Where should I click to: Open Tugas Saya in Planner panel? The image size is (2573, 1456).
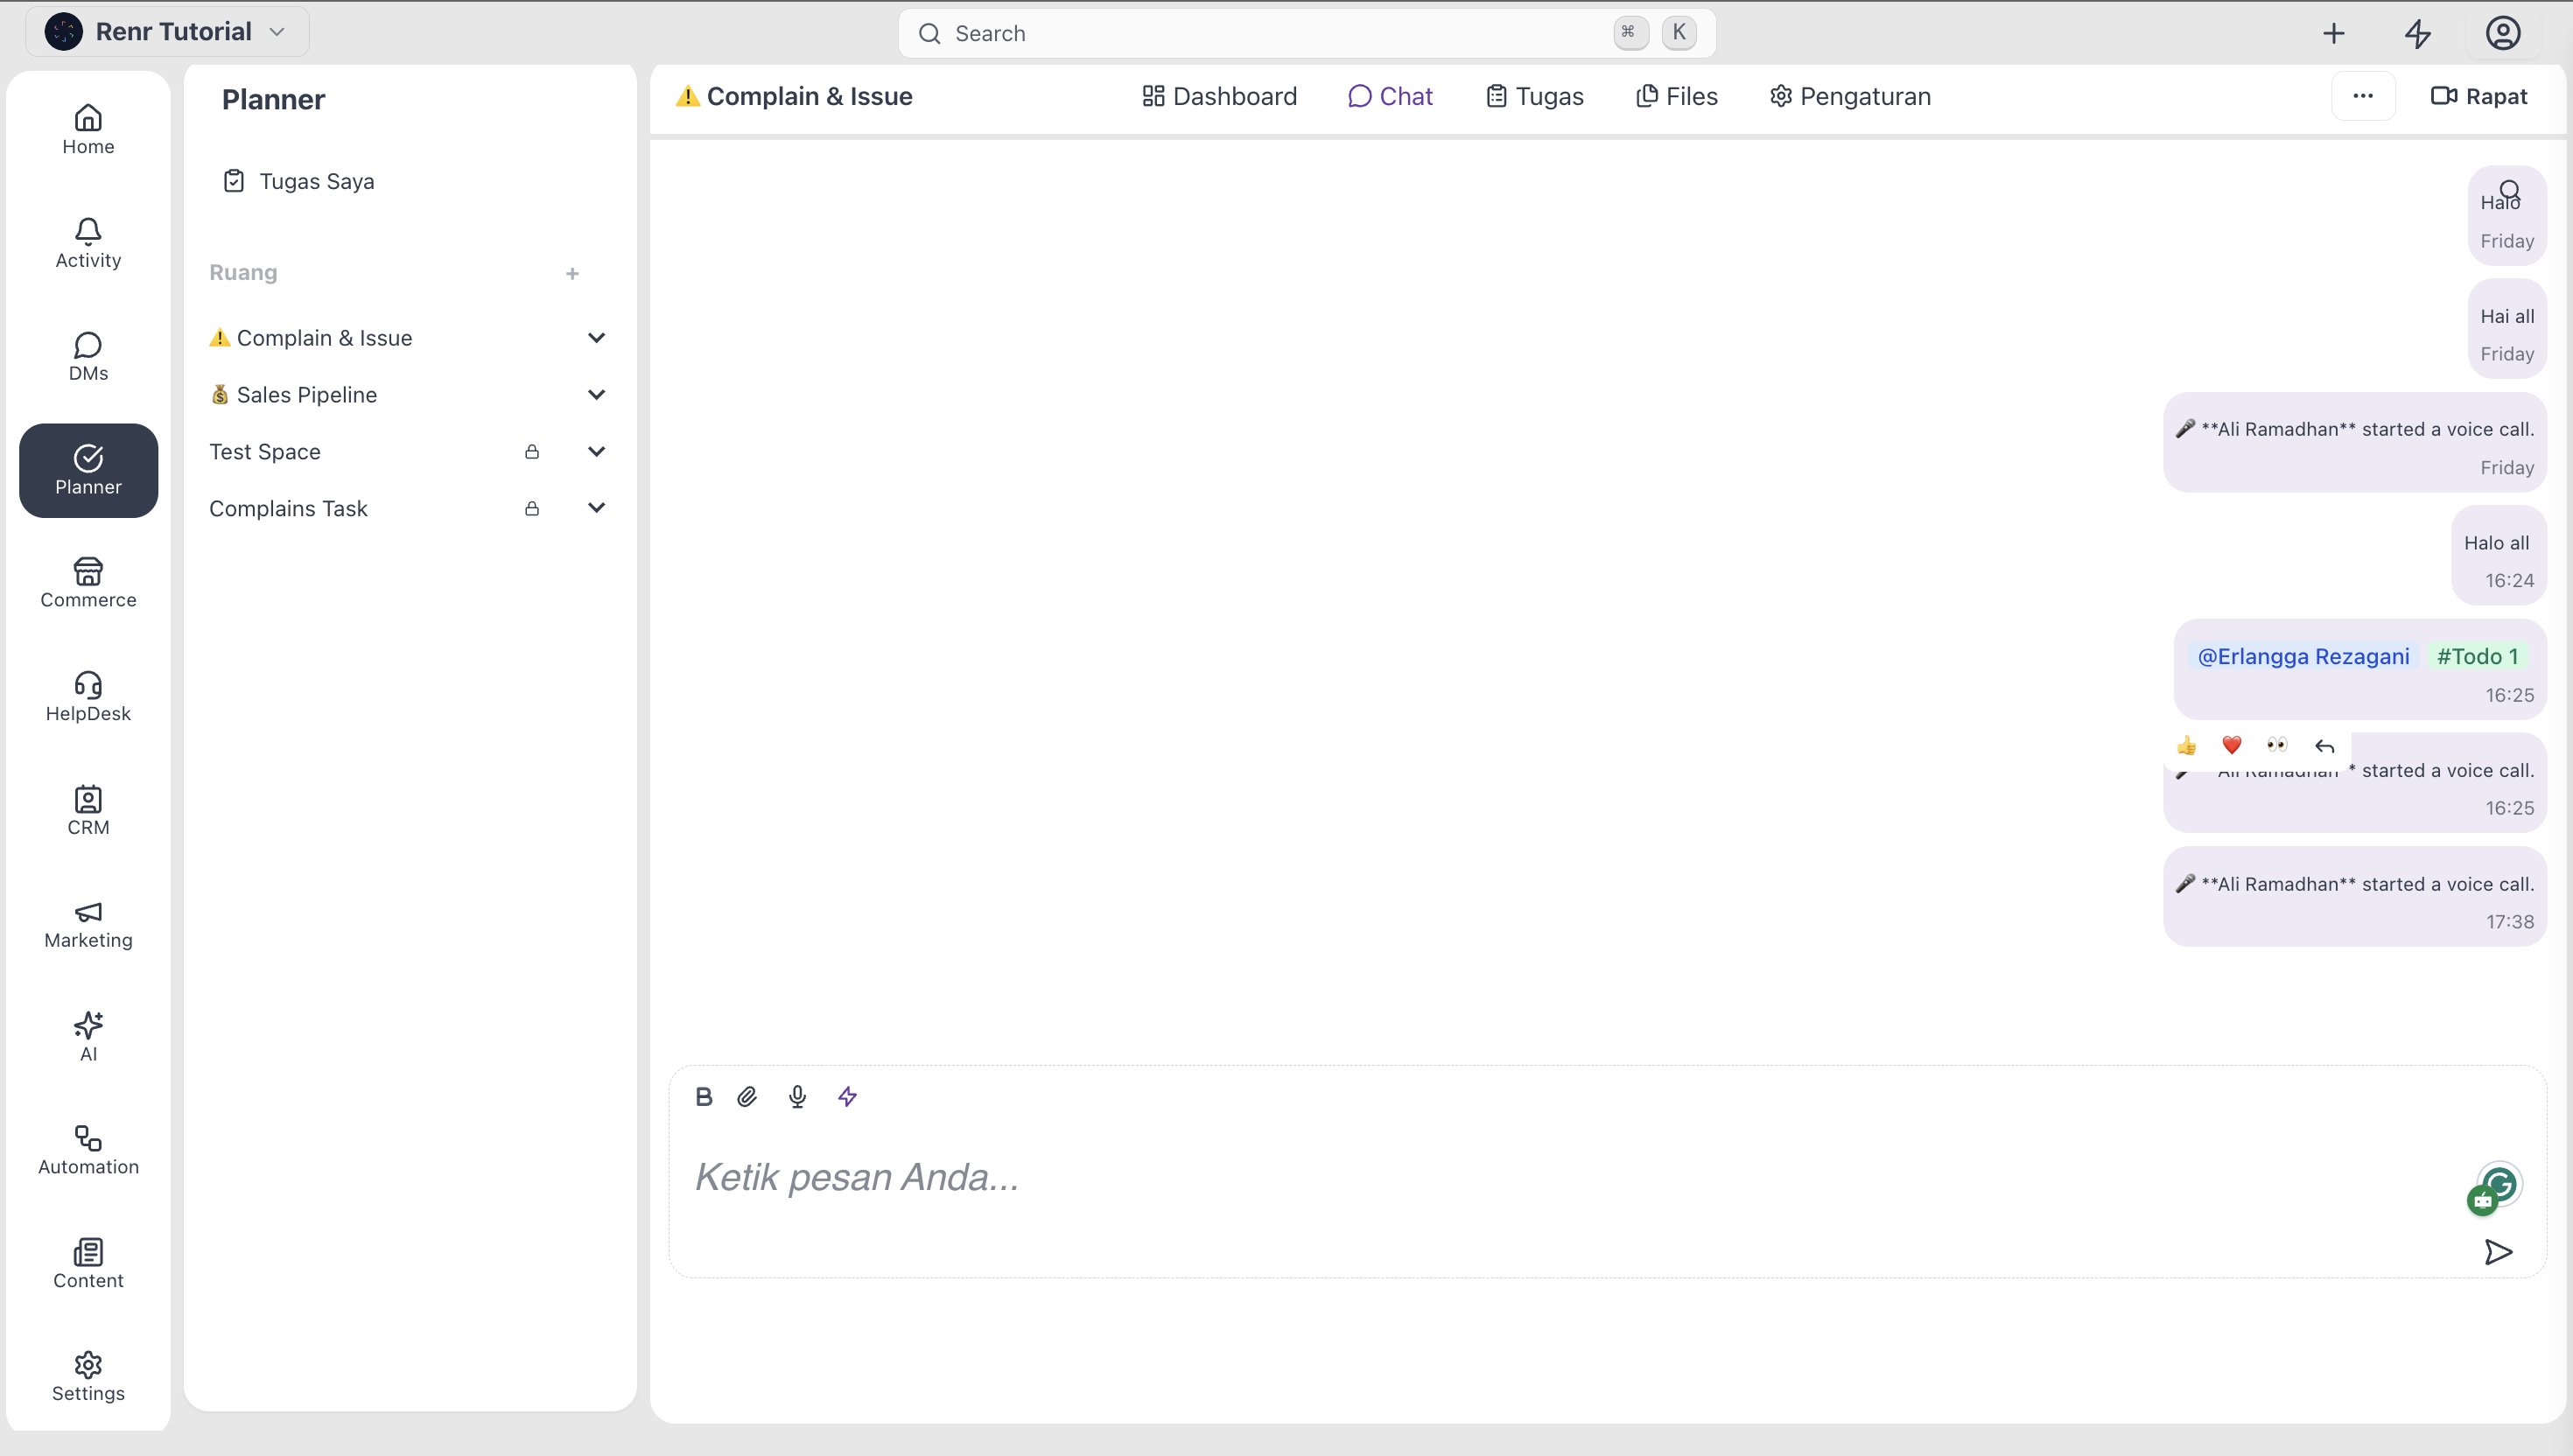[x=299, y=181]
